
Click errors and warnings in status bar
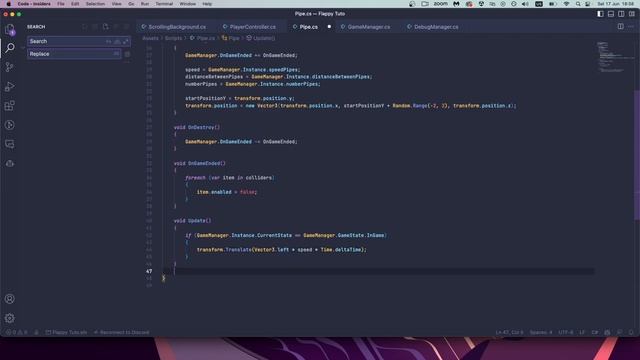tap(16, 332)
